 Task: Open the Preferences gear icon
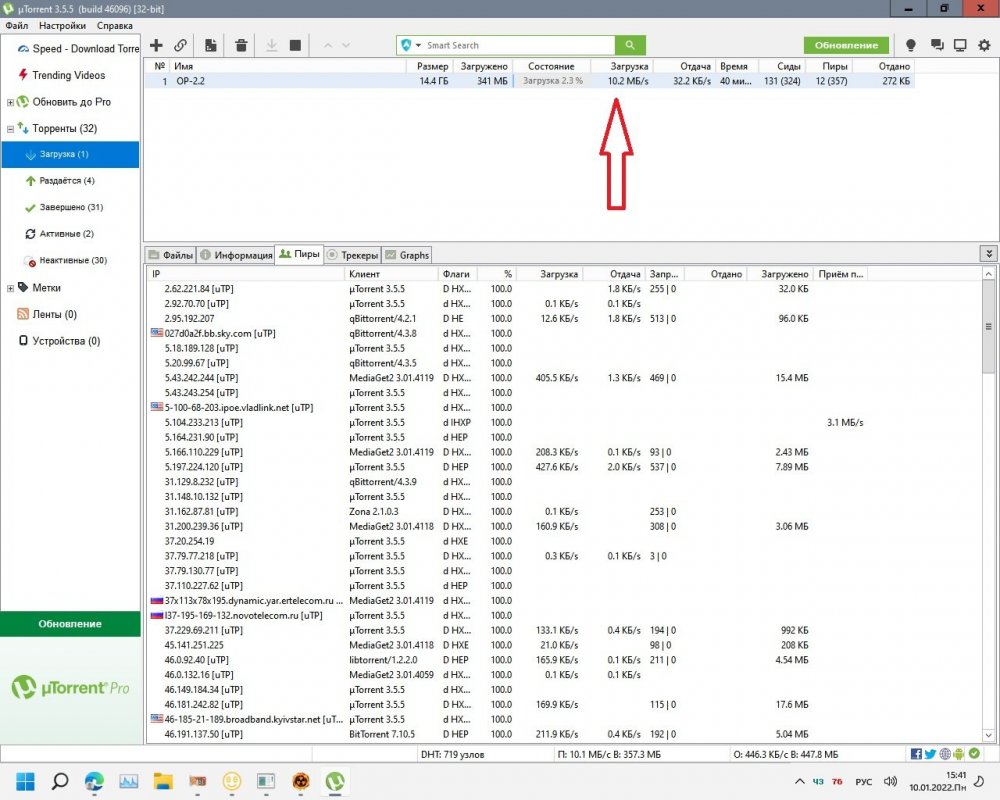[x=984, y=45]
